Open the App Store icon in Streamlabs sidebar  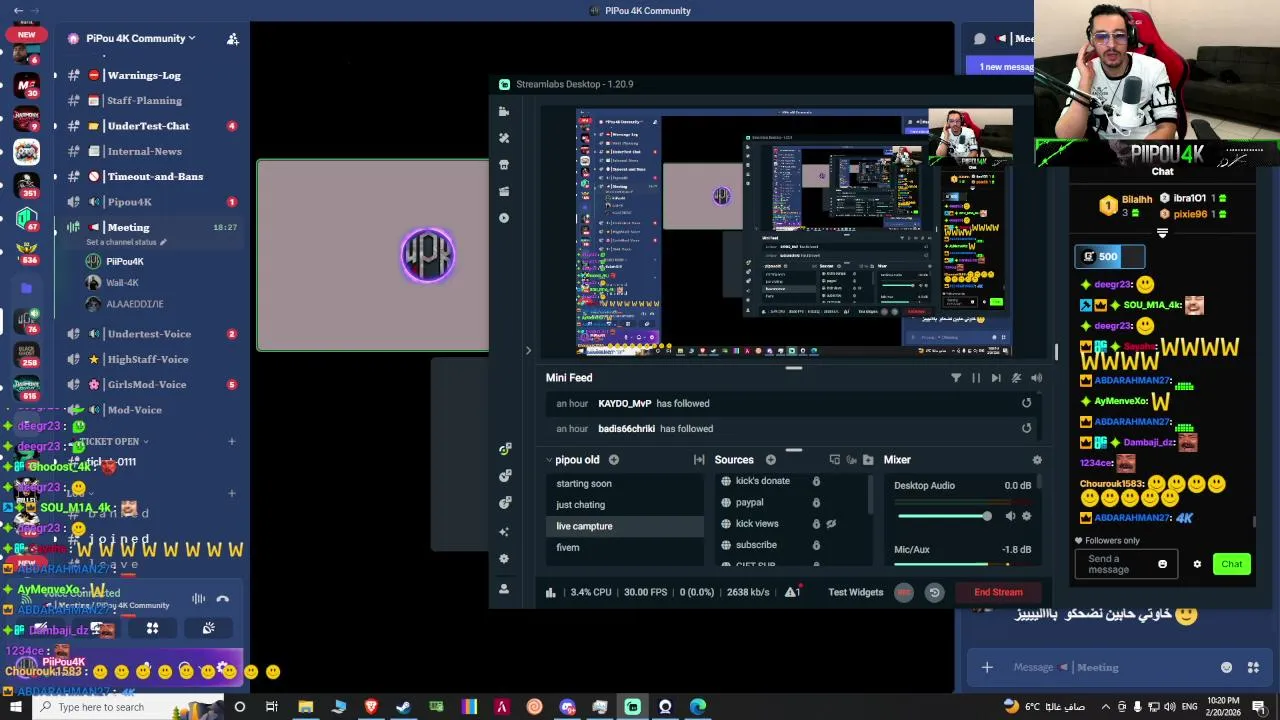[x=504, y=164]
